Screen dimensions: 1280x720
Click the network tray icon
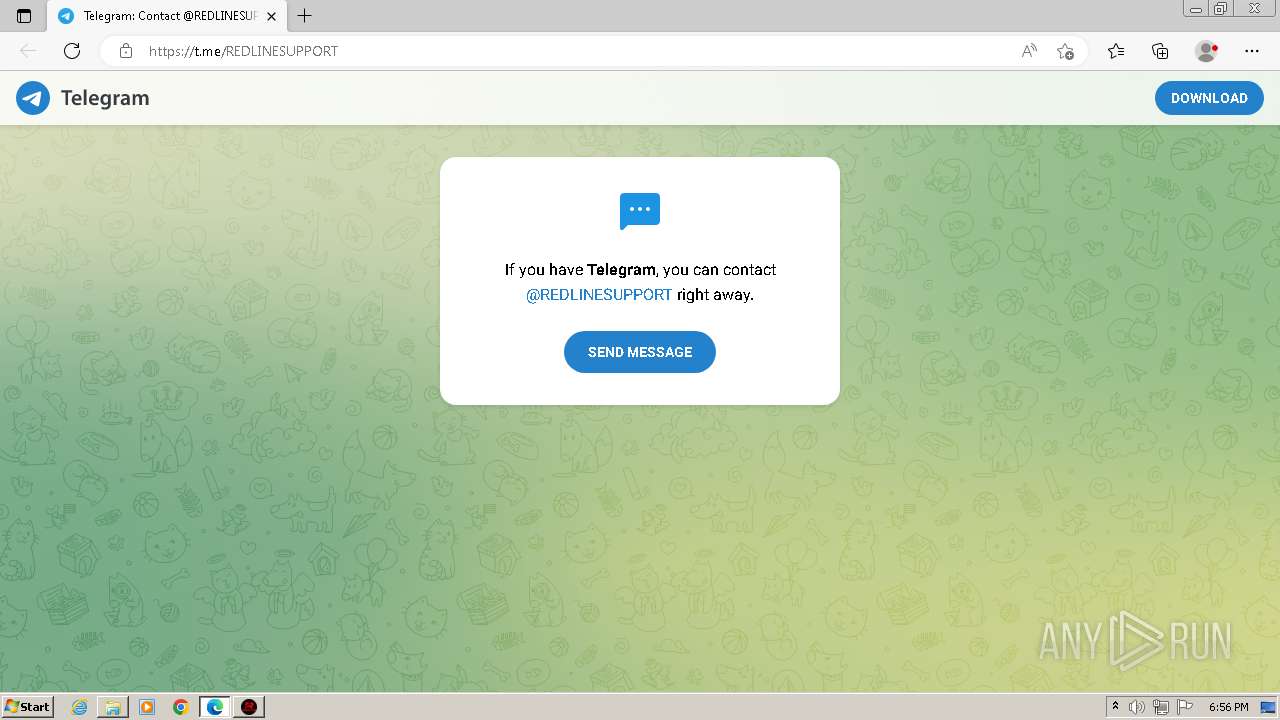[1161, 707]
